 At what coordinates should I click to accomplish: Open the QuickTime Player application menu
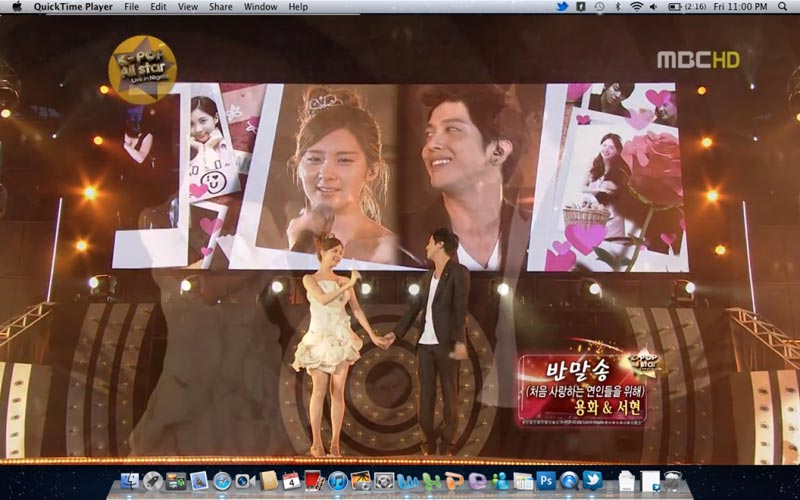pos(73,7)
